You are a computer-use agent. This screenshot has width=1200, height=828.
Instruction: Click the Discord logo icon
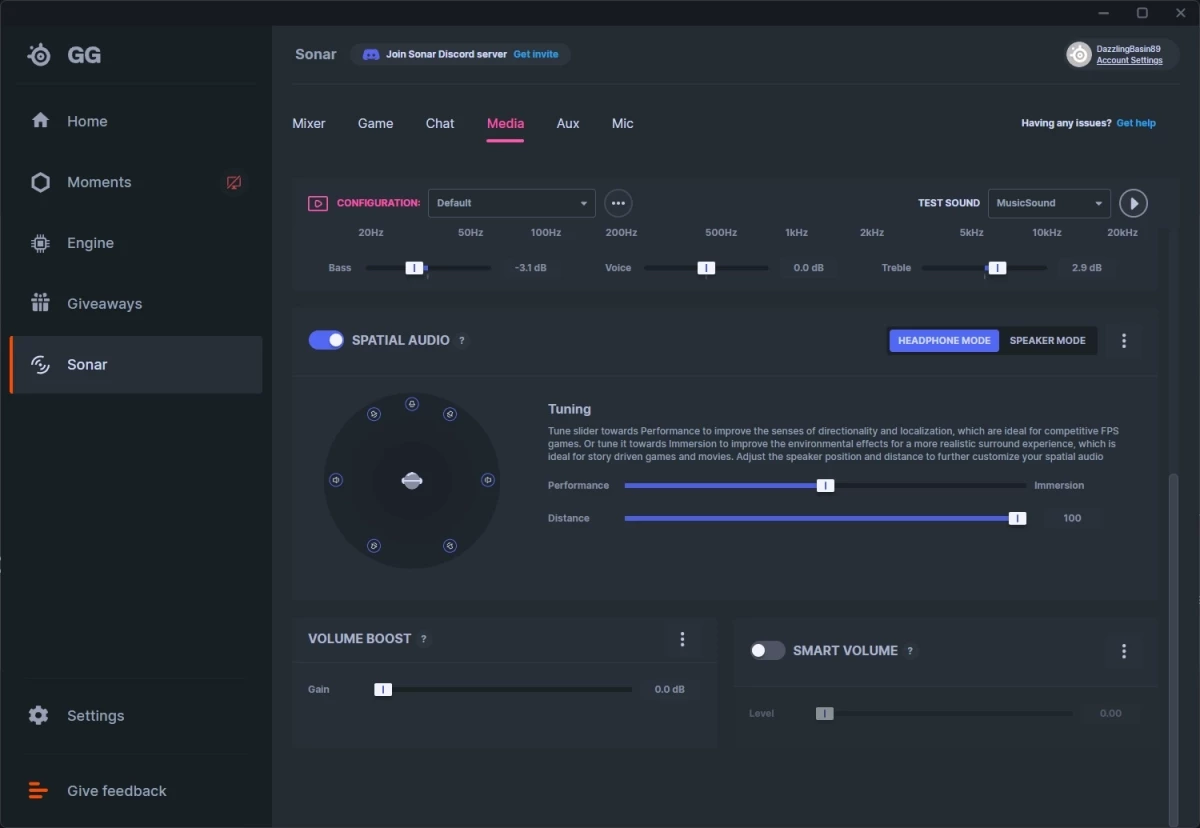pos(371,54)
